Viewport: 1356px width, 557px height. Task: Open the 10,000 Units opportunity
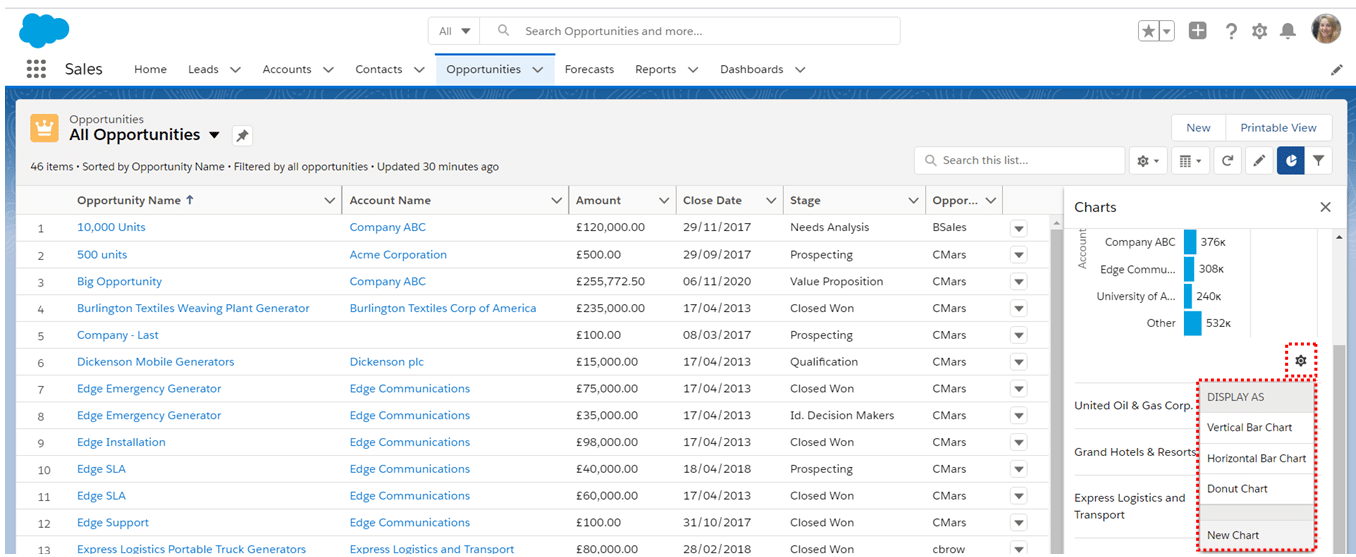pos(111,227)
